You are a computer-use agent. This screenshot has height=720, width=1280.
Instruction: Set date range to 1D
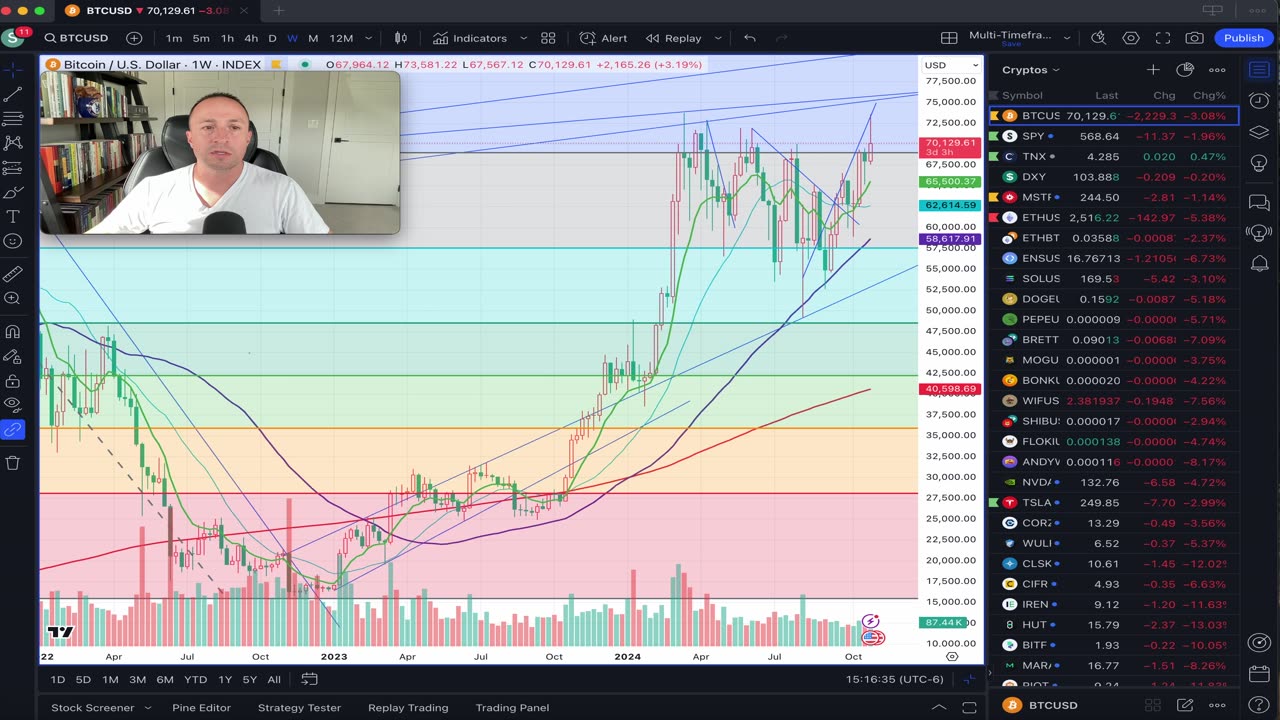(58, 680)
